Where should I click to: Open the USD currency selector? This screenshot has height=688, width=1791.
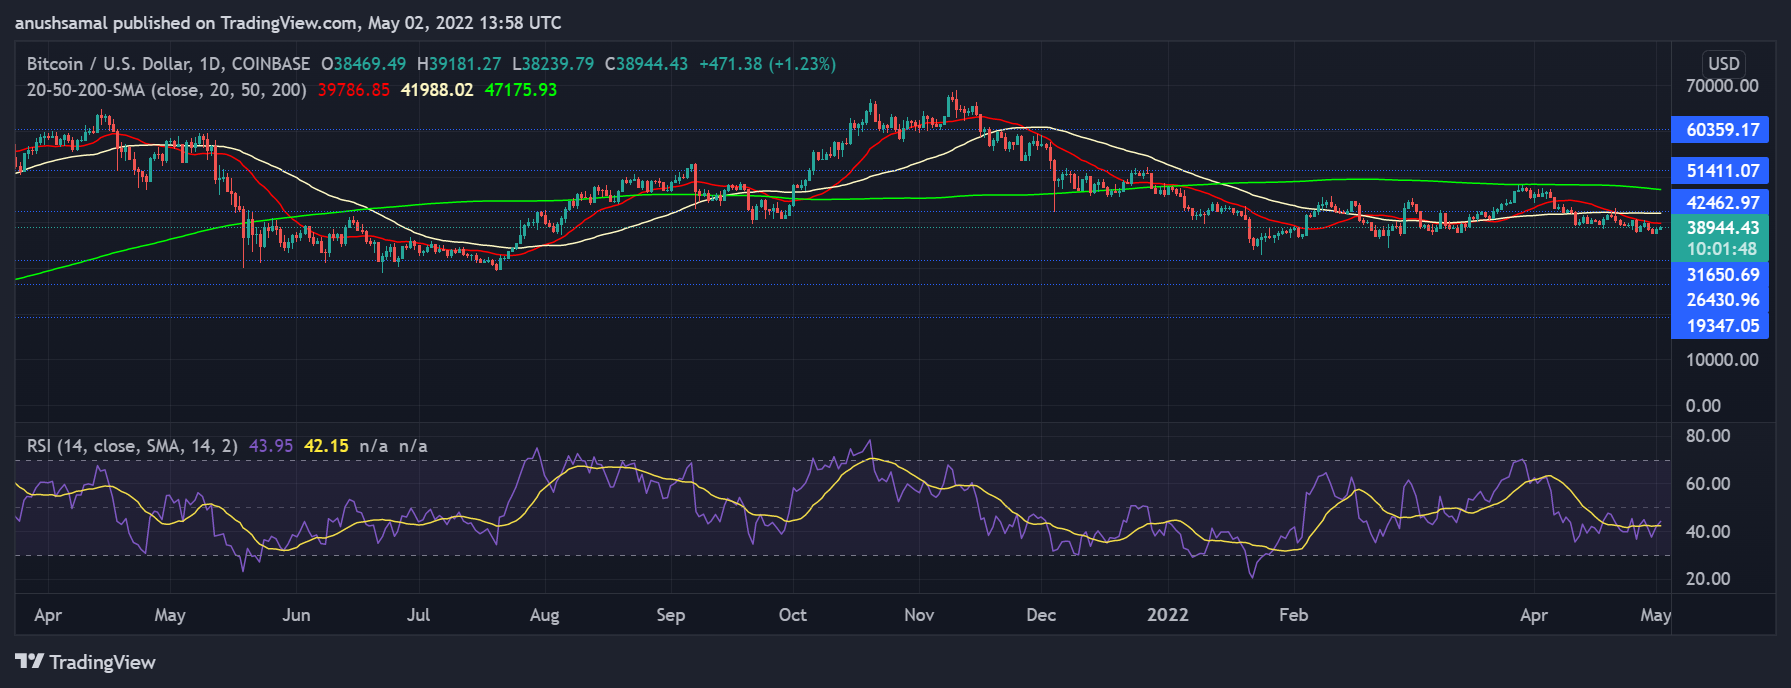pos(1723,63)
